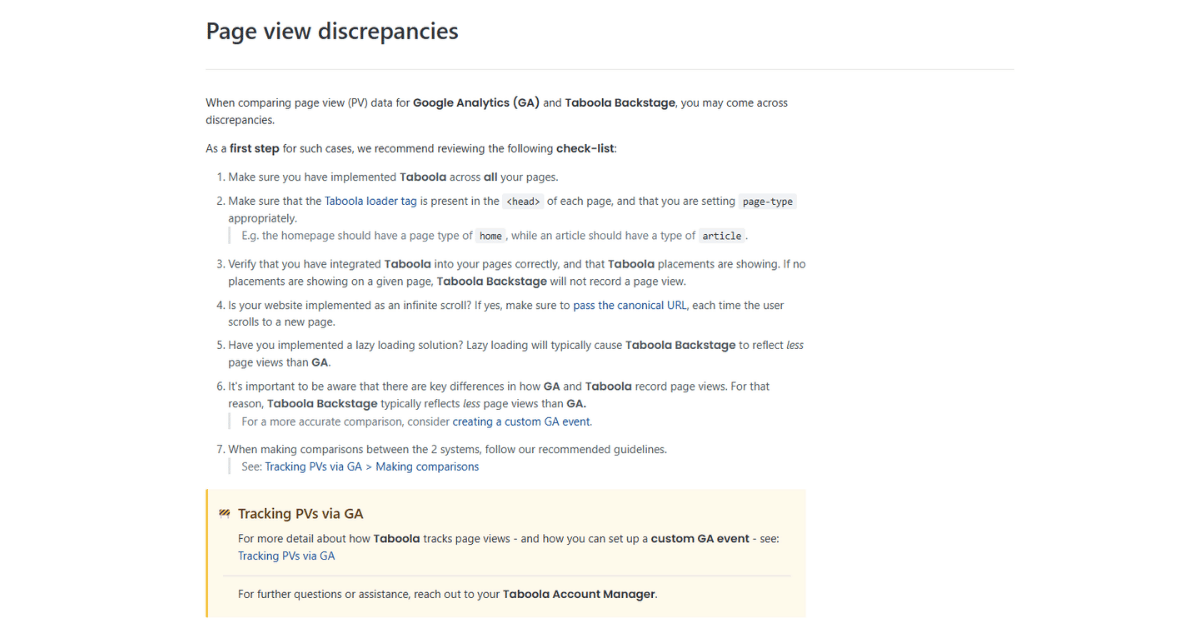The width and height of the screenshot is (1200, 628).
Task: Click 'Make sure you have implemented Taboola' item
Action: (393, 177)
